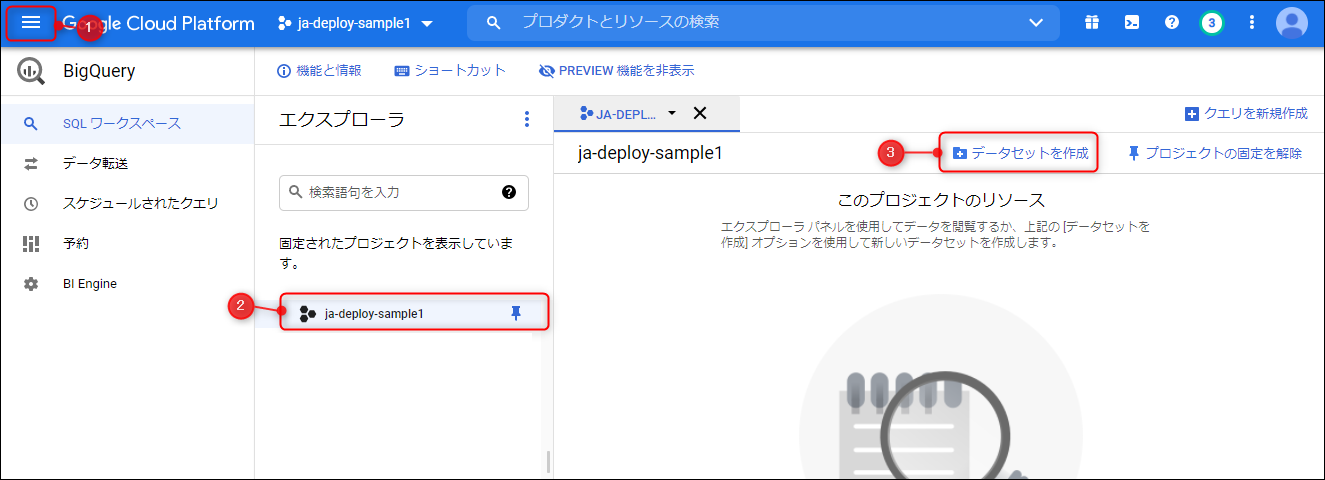Click データセットを作成 button
The image size is (1325, 480).
(1020, 153)
